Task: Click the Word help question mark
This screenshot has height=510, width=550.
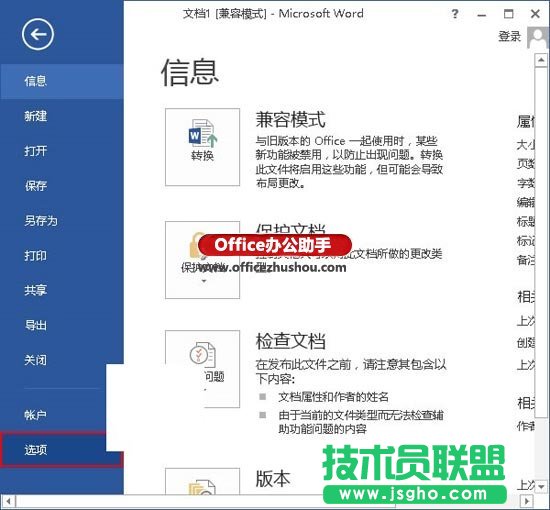Action: click(x=455, y=14)
